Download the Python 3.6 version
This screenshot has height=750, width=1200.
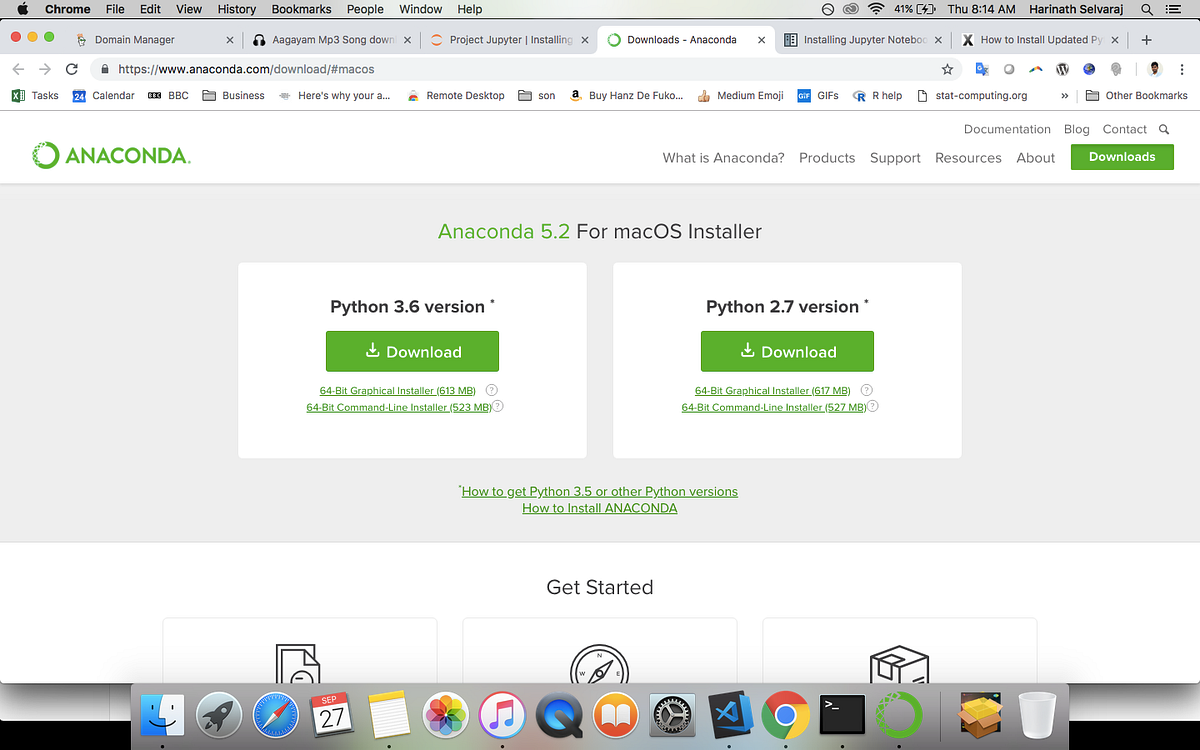(412, 351)
